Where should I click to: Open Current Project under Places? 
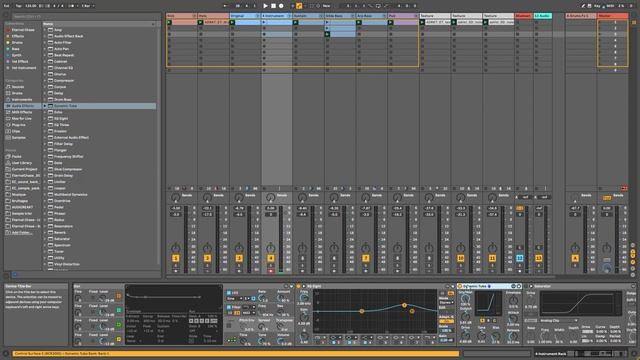coord(24,169)
